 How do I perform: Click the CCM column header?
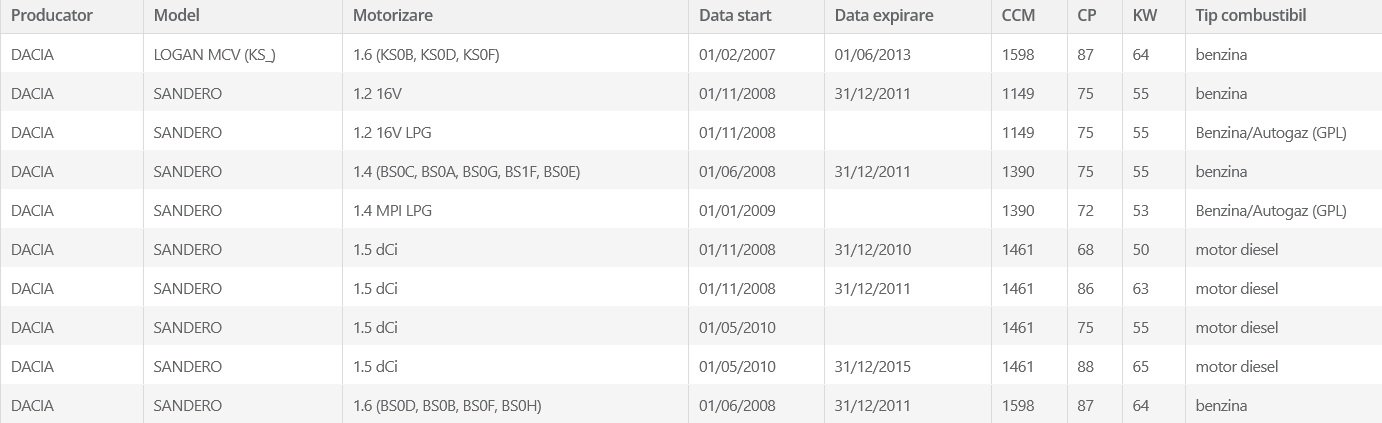pos(1018,16)
